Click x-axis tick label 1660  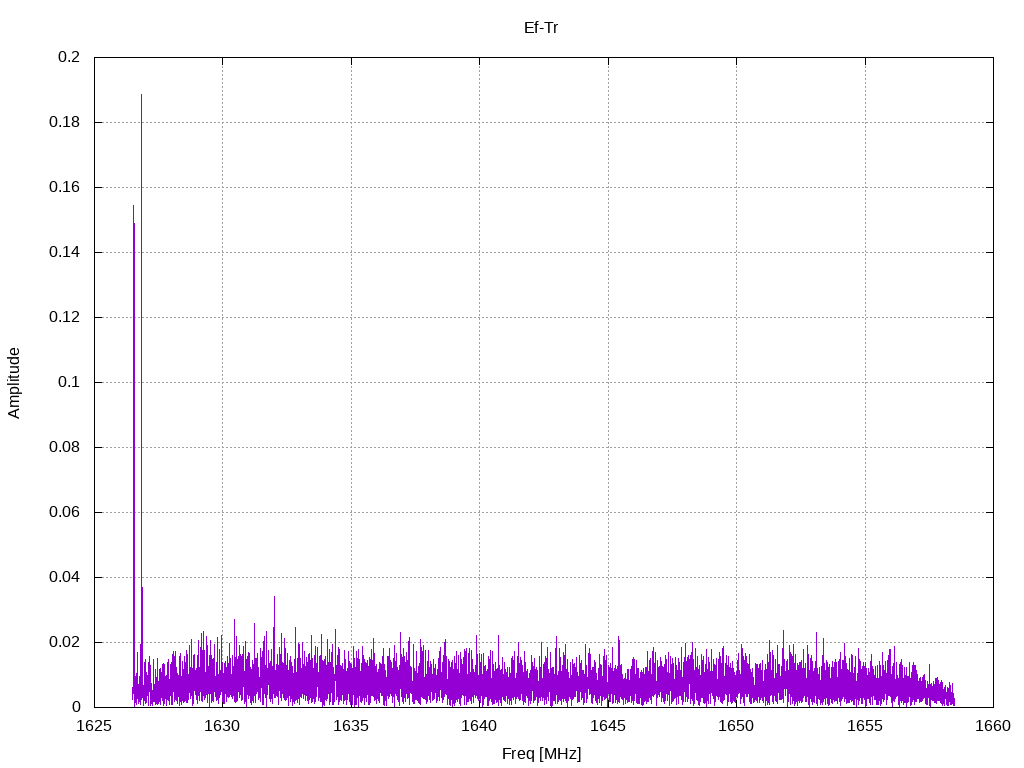pyautogui.click(x=993, y=726)
